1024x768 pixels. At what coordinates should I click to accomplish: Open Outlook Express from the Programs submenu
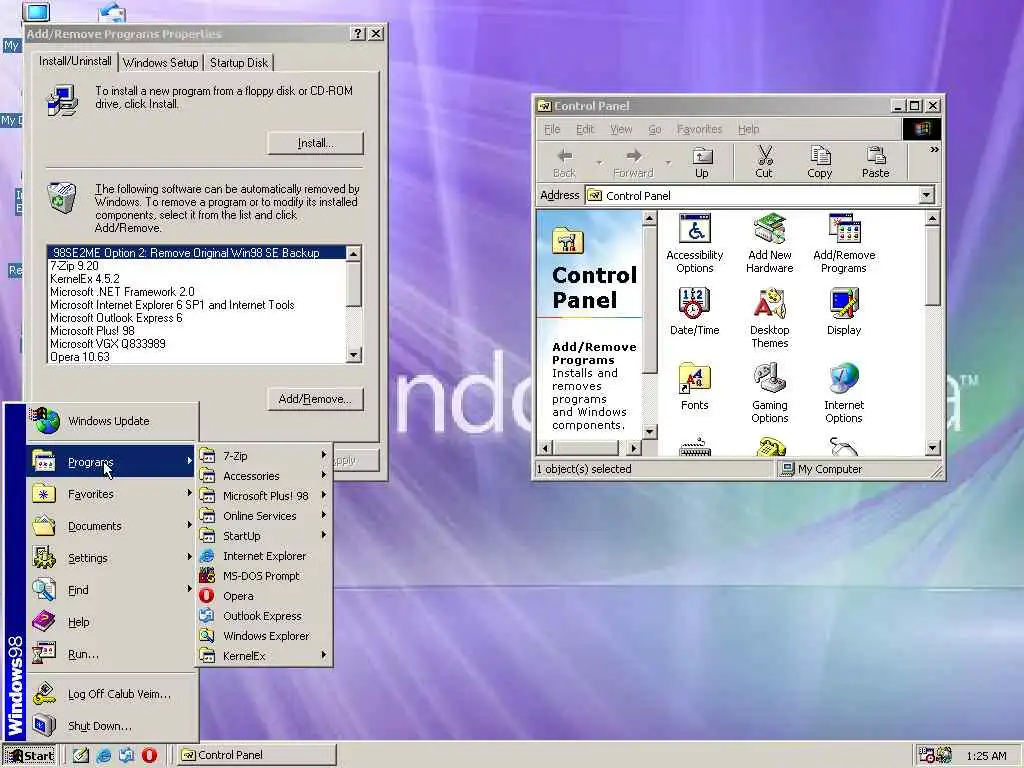[x=264, y=616]
